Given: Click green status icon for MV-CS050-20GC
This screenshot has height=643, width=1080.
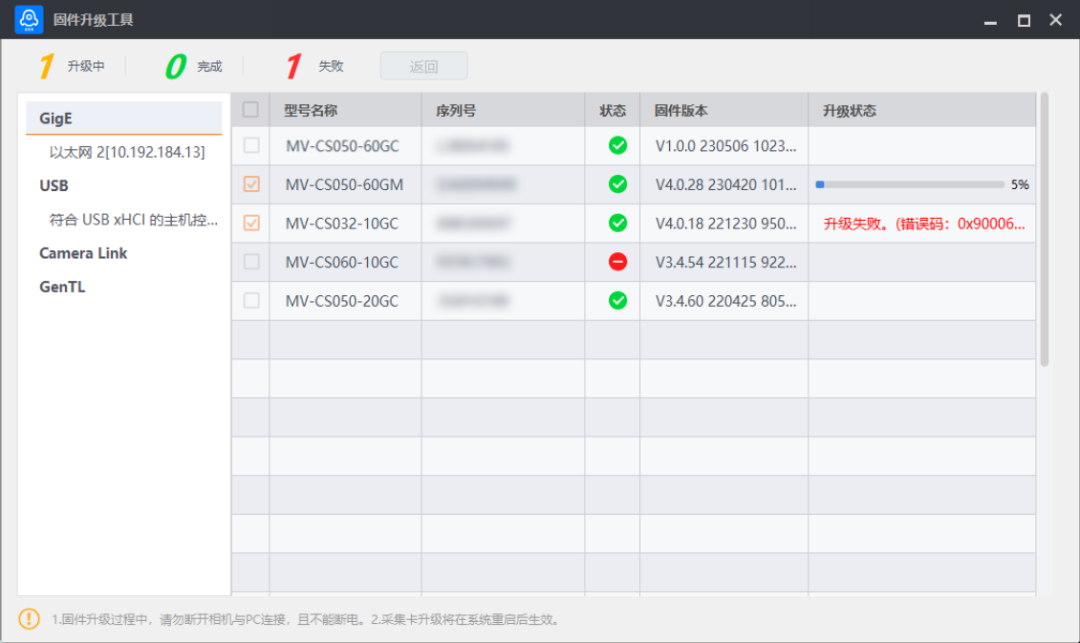Looking at the screenshot, I should pyautogui.click(x=618, y=300).
